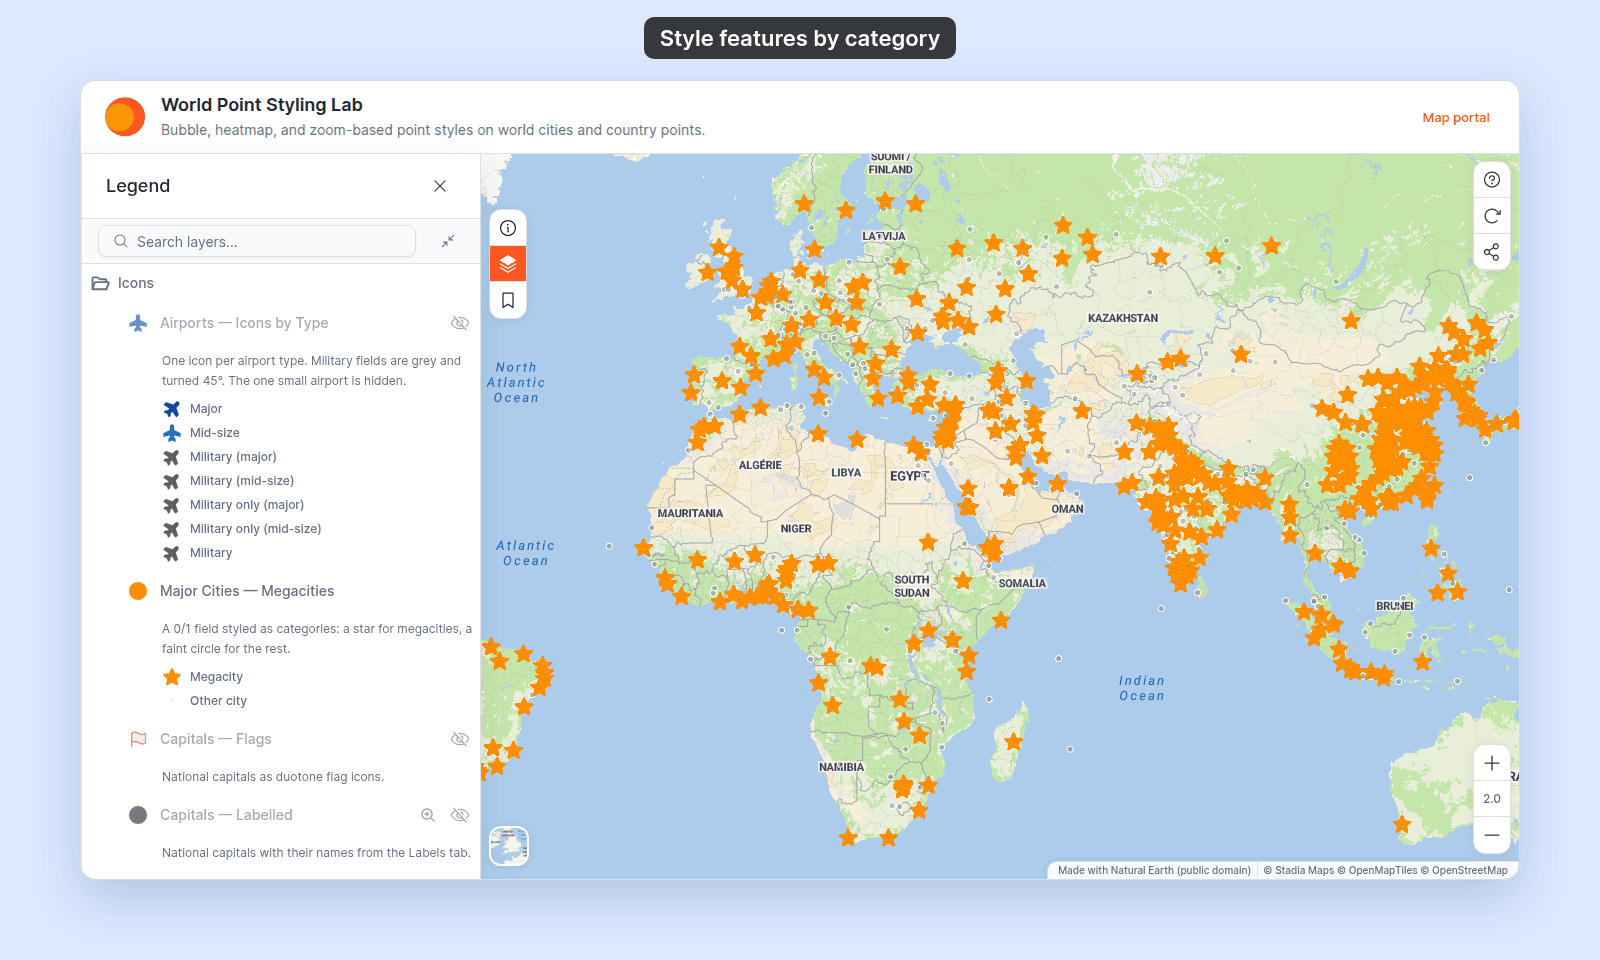Click the Major Cities orange circle swatch
Image resolution: width=1600 pixels, height=960 pixels.
coord(138,591)
